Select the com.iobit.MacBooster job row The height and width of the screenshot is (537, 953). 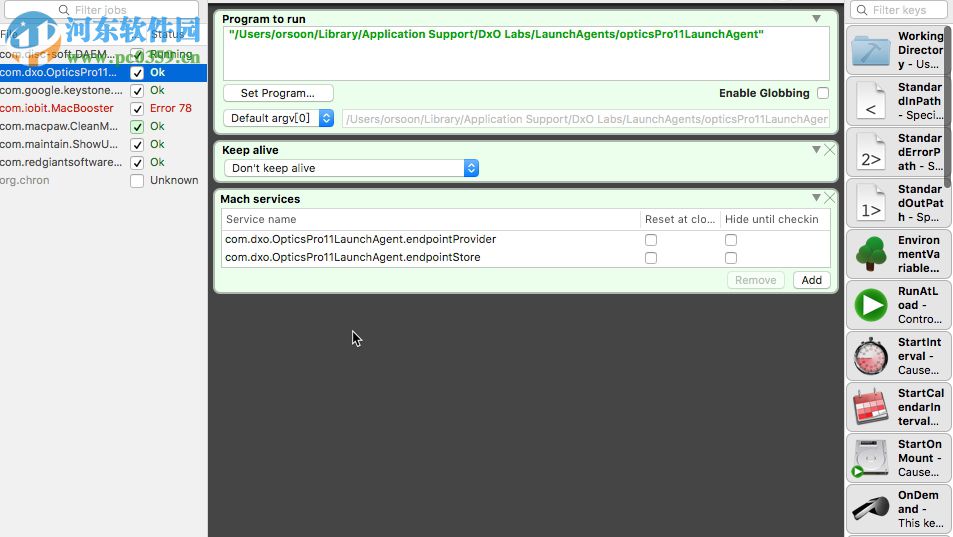click(x=103, y=108)
